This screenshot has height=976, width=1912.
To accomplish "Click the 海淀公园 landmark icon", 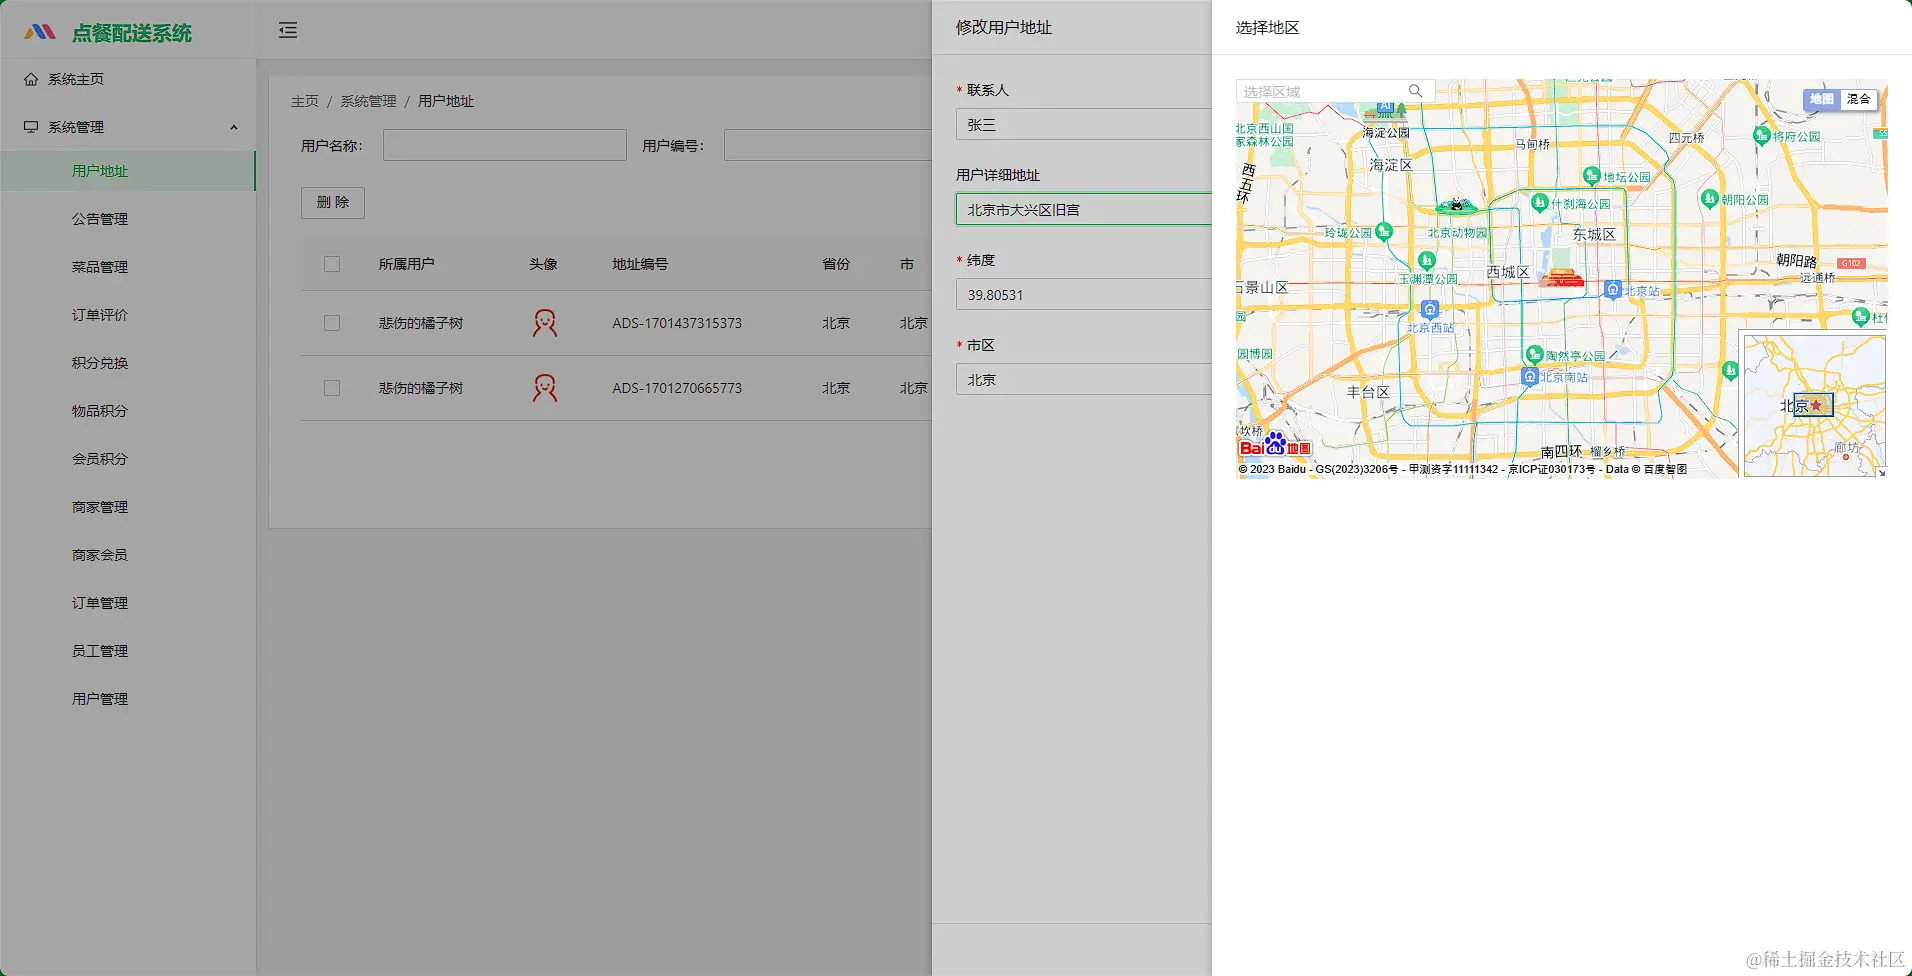I will click(x=1385, y=111).
